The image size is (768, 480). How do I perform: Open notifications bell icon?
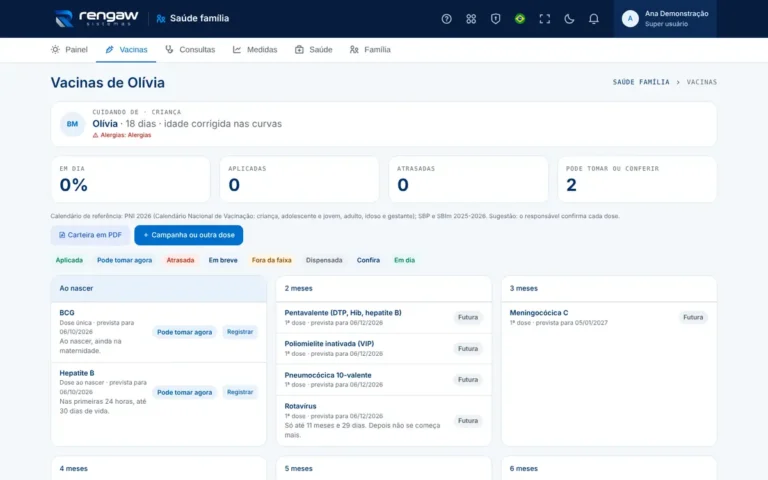pos(593,19)
